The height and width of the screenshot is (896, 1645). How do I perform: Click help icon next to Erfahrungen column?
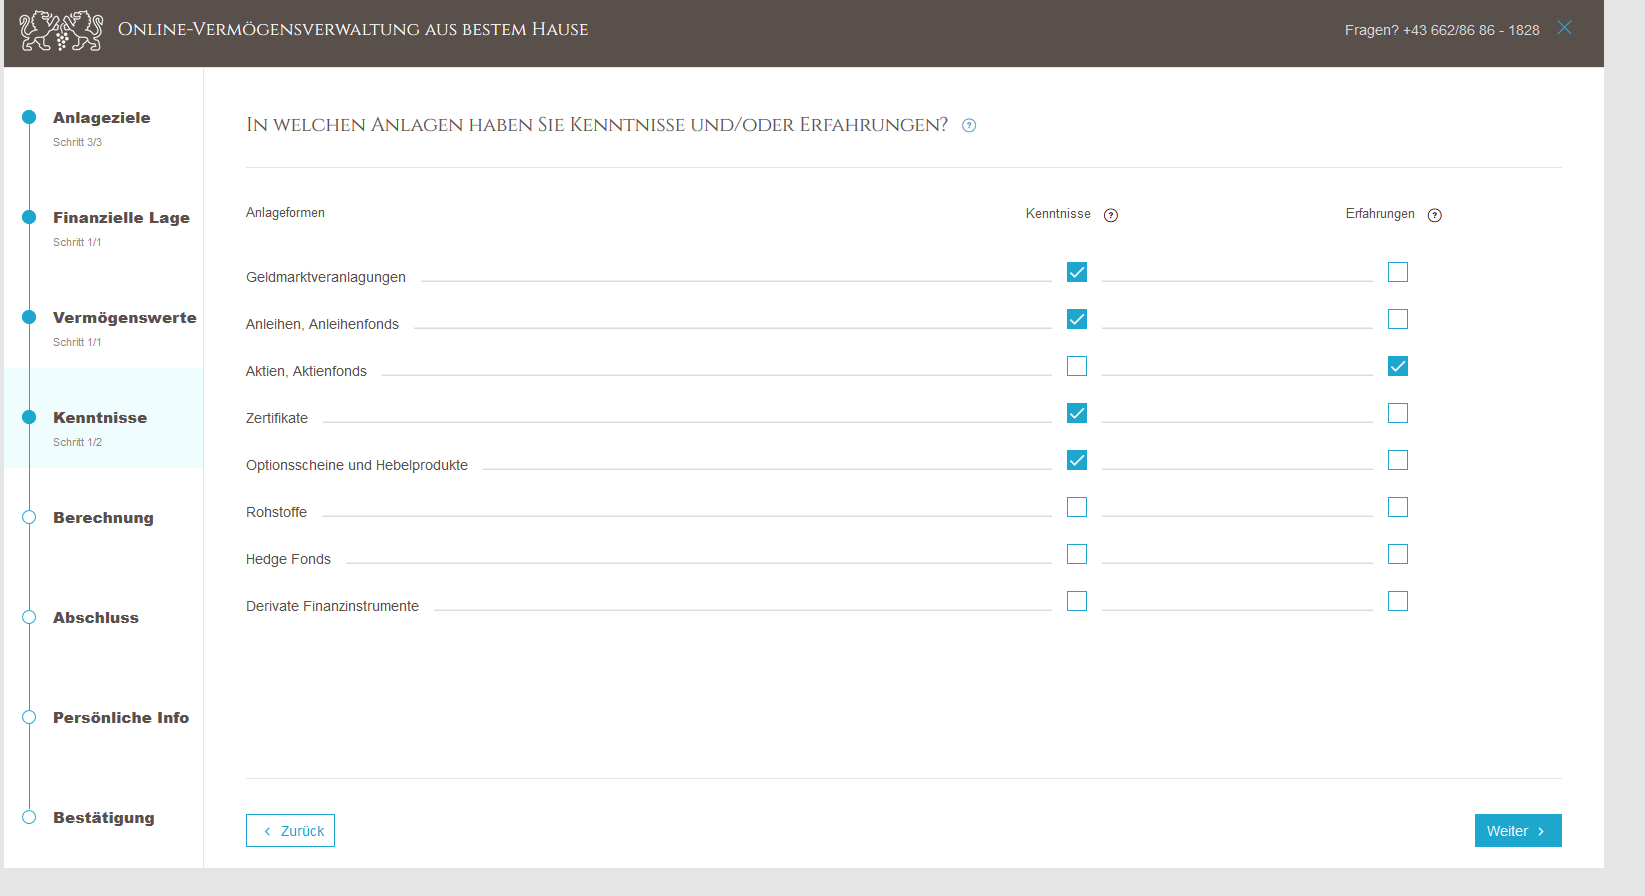tap(1434, 216)
